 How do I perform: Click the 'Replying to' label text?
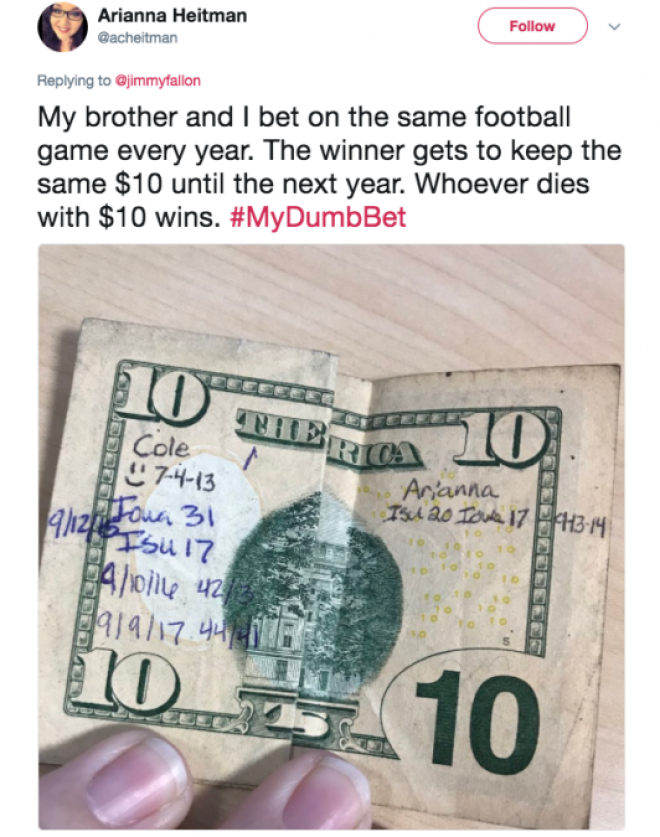(74, 81)
